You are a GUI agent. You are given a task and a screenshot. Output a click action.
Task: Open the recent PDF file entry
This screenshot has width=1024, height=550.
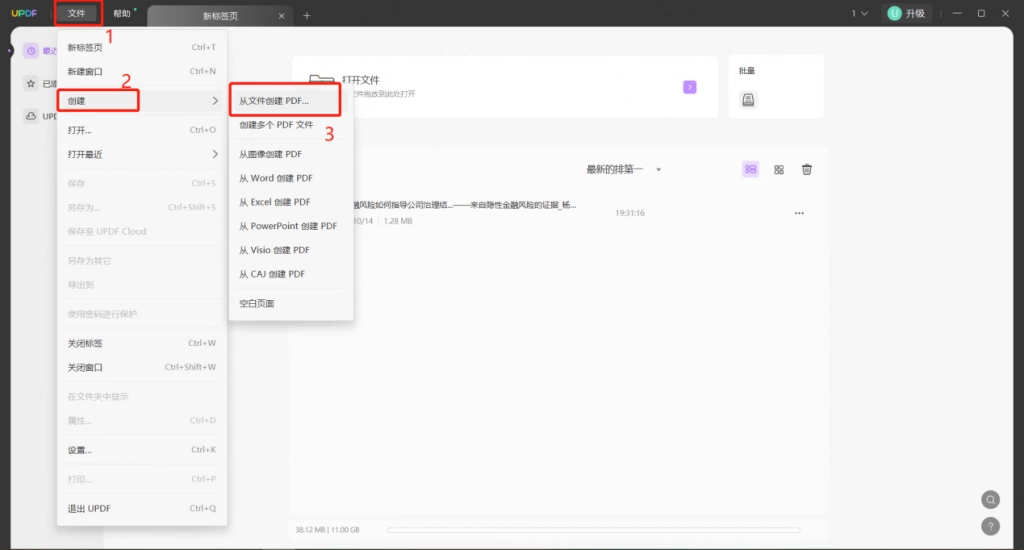pyautogui.click(x=559, y=212)
